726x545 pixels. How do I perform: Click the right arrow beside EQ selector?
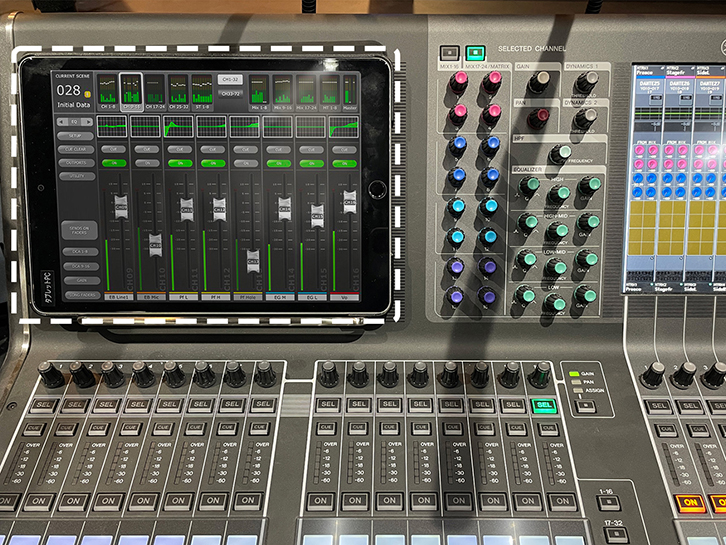coord(91,120)
